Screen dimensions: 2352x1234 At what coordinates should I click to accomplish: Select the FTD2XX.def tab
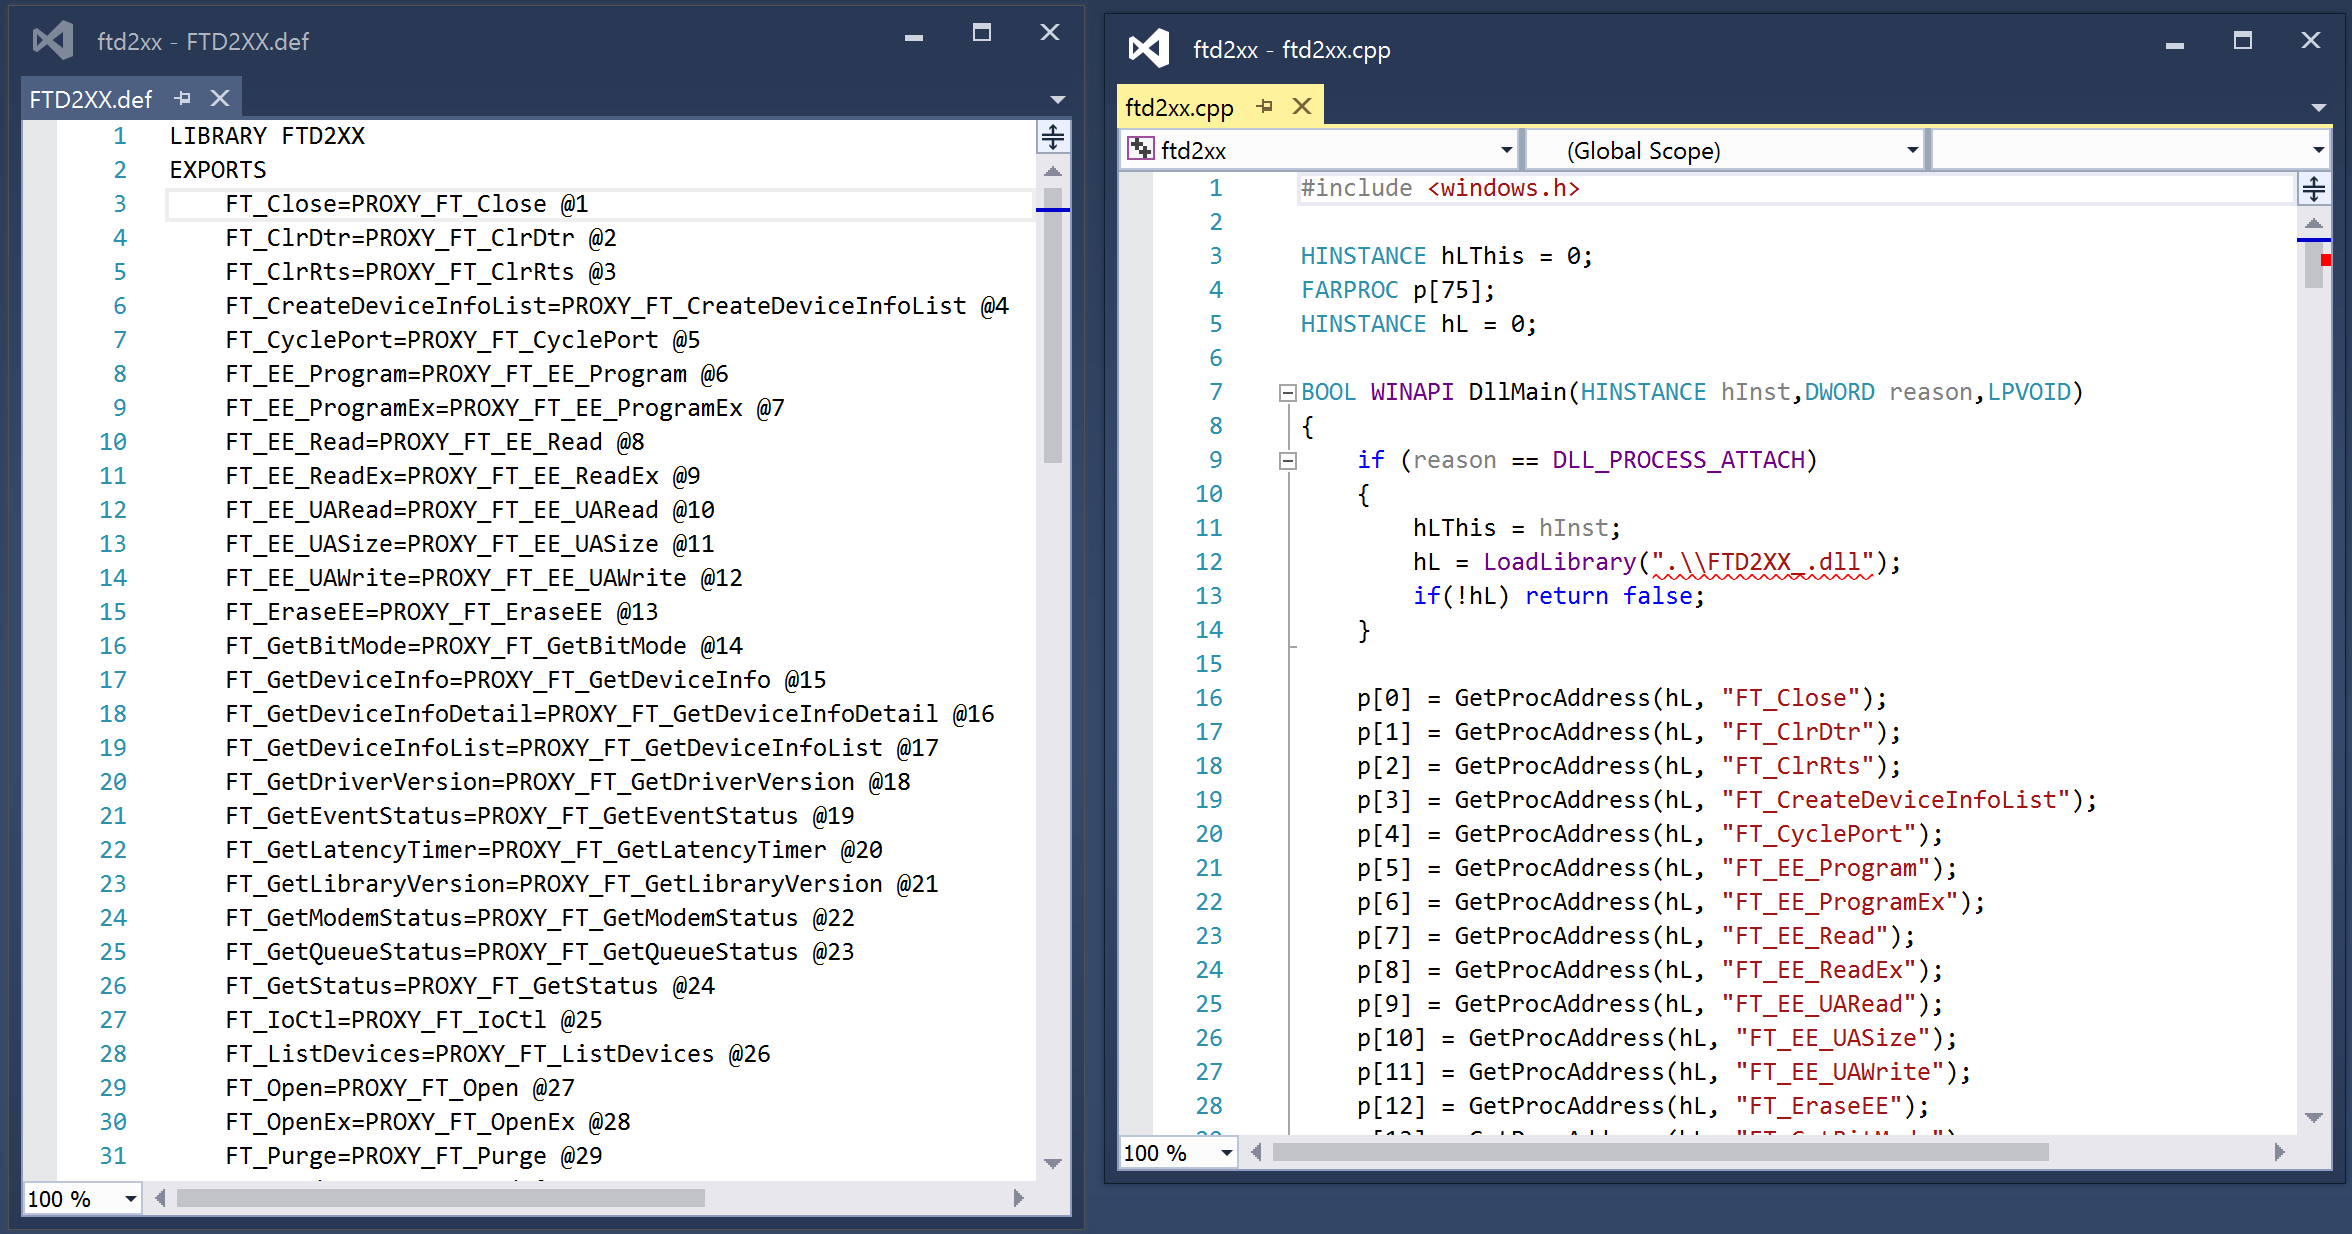tap(90, 99)
